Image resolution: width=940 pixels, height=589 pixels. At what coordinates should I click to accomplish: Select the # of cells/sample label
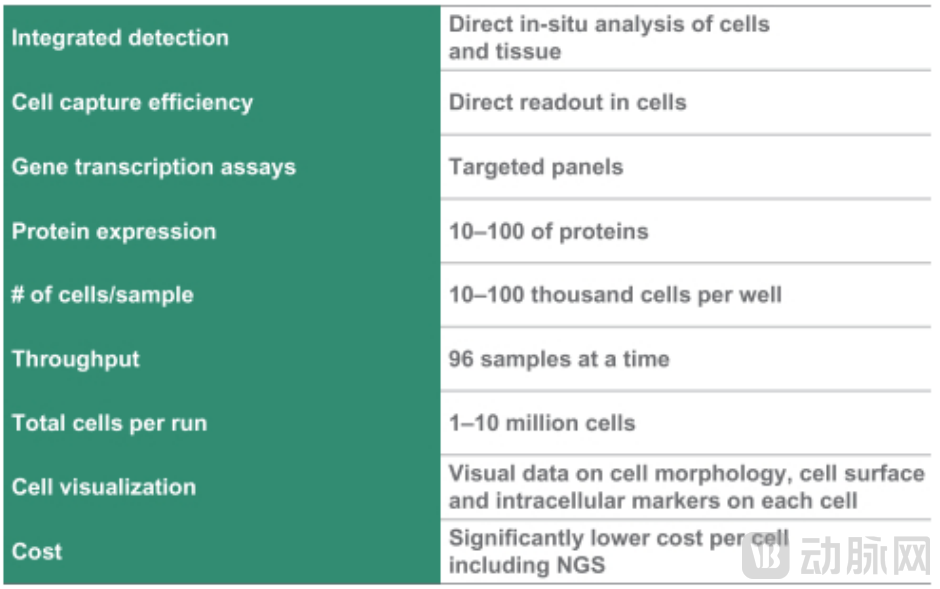pyautogui.click(x=102, y=295)
